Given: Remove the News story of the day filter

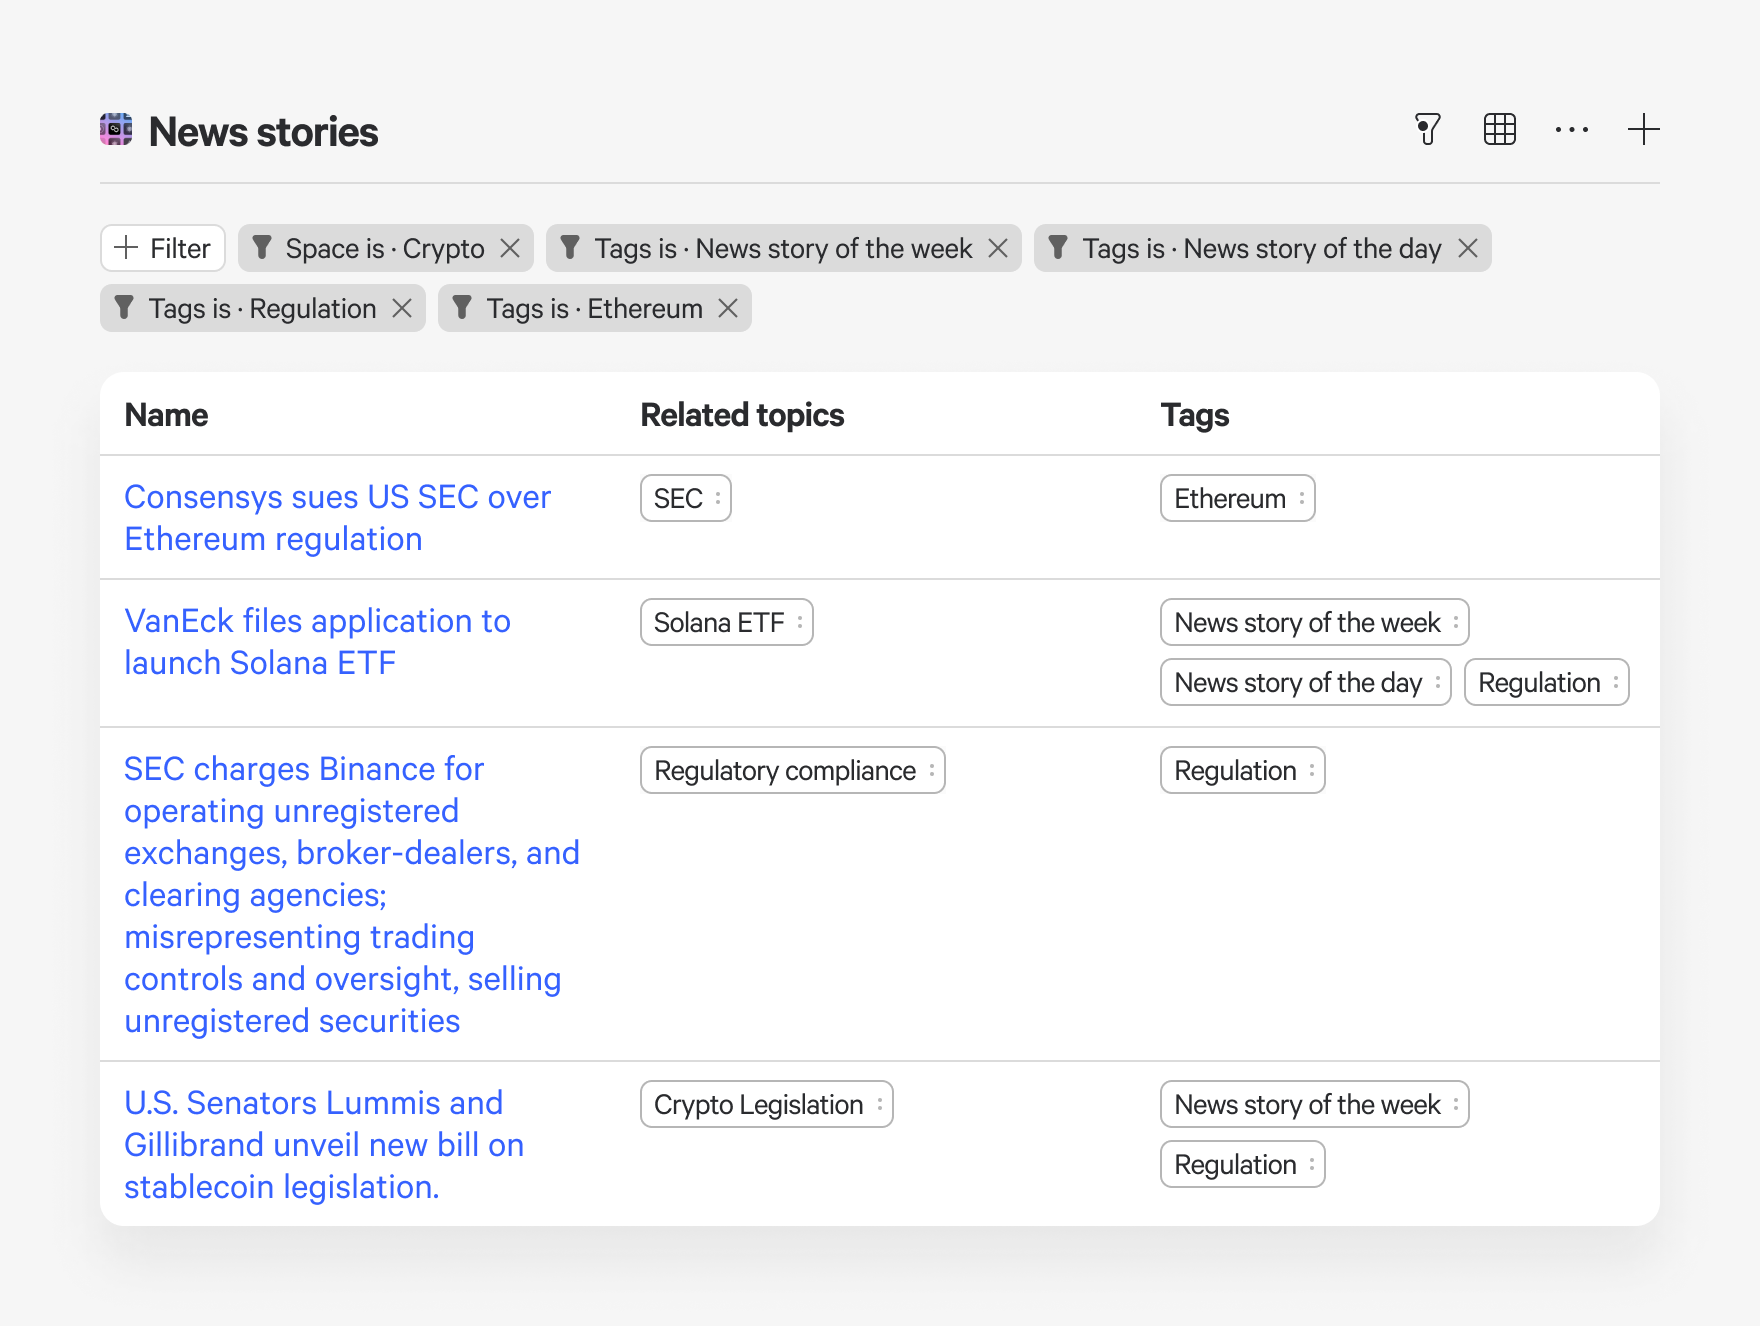Looking at the screenshot, I should point(1468,248).
